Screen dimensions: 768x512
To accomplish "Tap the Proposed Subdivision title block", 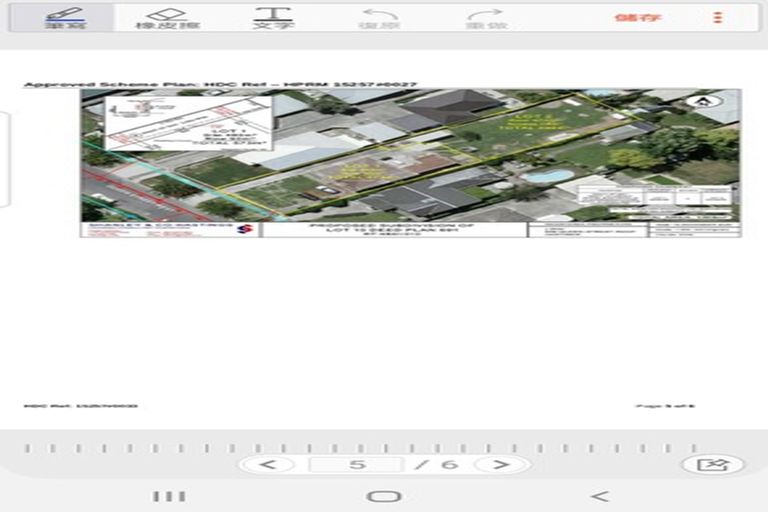I will [x=393, y=229].
